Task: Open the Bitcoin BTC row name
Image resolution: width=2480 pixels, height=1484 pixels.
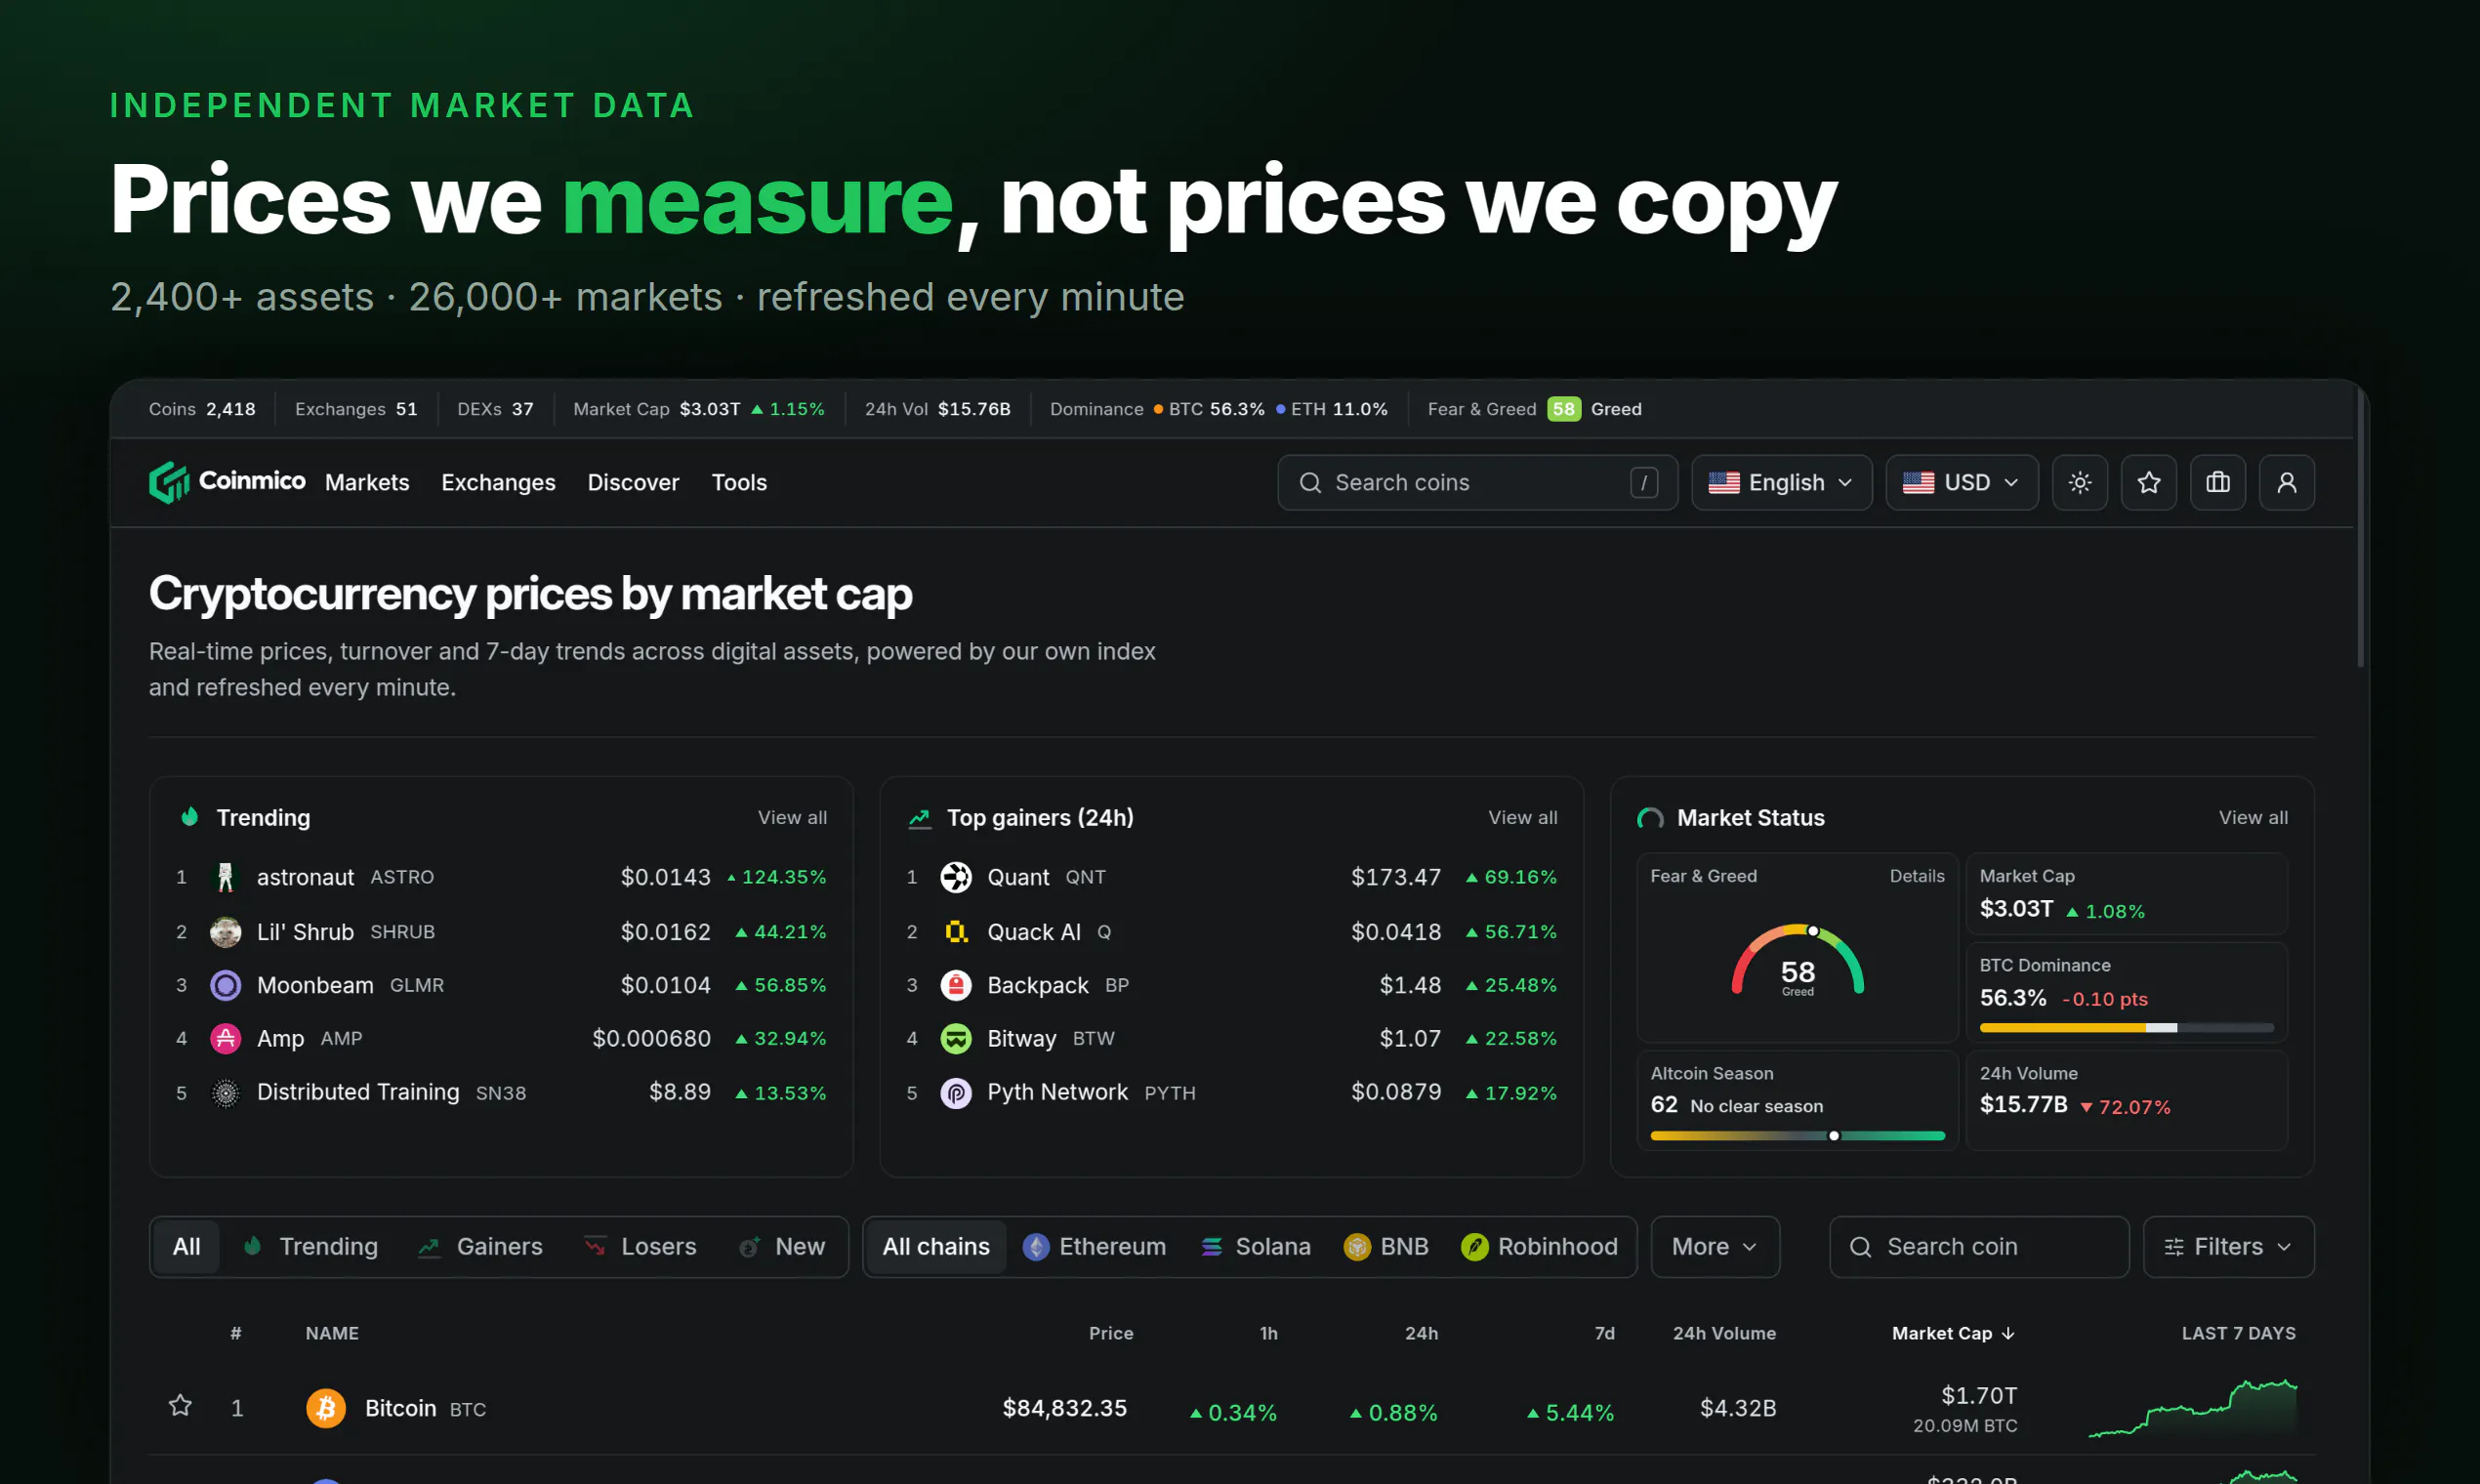Action: pyautogui.click(x=425, y=1408)
